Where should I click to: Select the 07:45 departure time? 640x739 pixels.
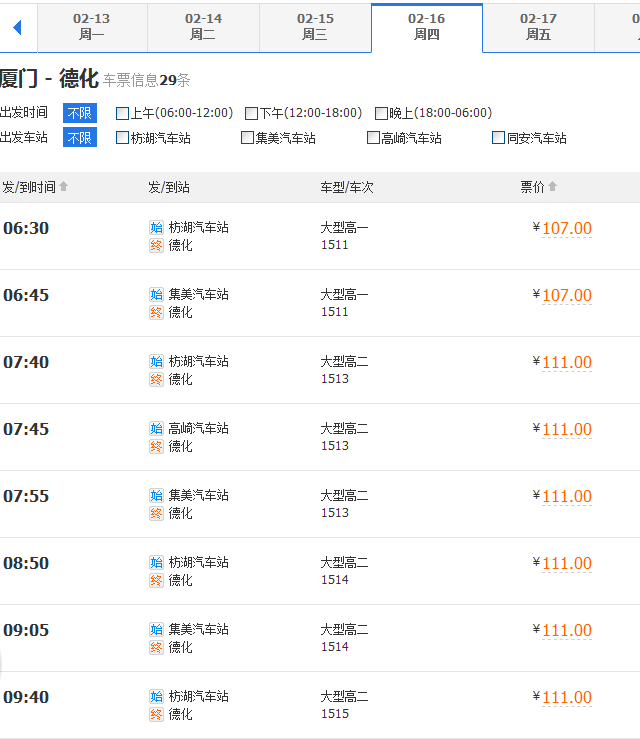tap(26, 429)
